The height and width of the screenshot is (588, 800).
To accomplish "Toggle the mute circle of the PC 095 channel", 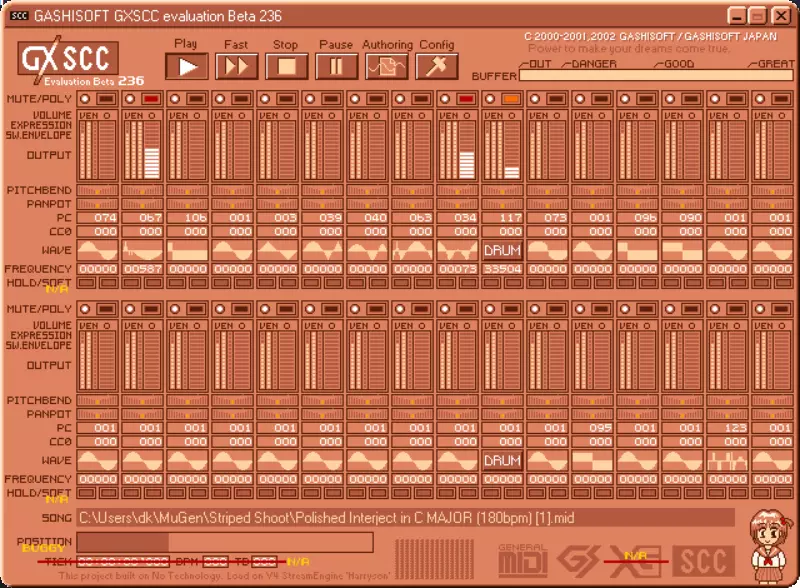I will click(x=580, y=309).
